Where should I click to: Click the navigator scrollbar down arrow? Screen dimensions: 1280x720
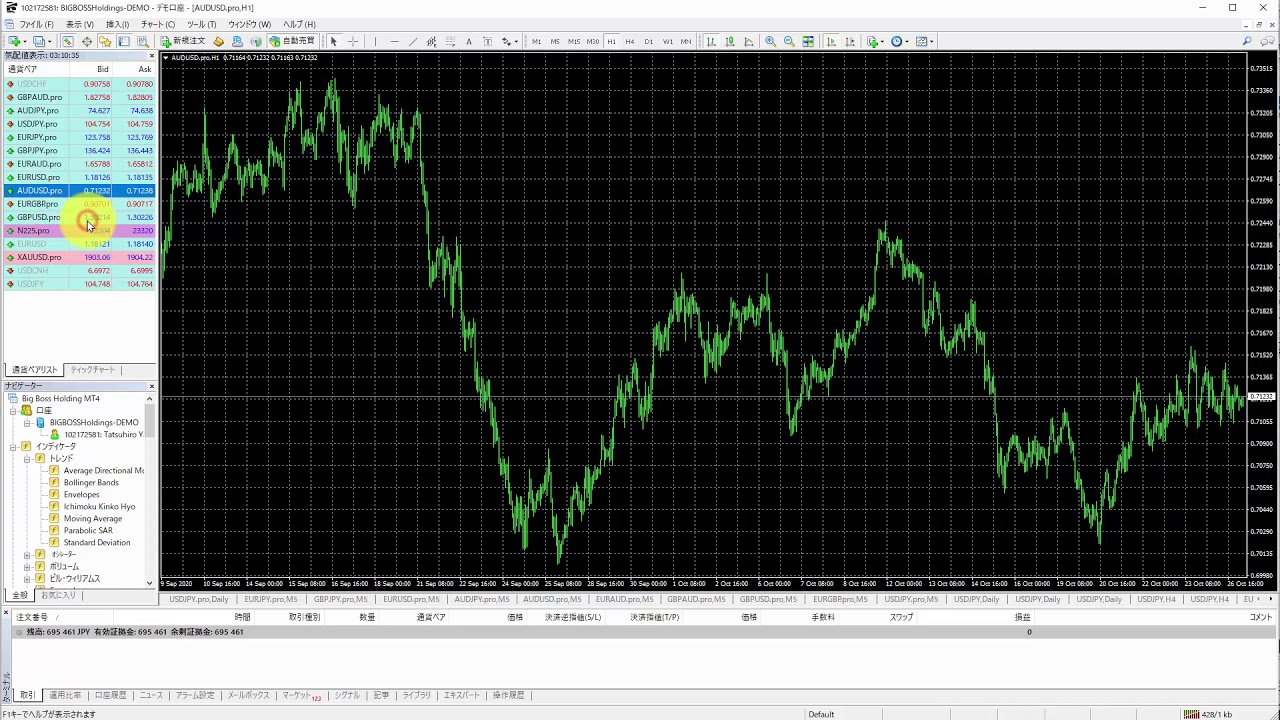pyautogui.click(x=150, y=583)
